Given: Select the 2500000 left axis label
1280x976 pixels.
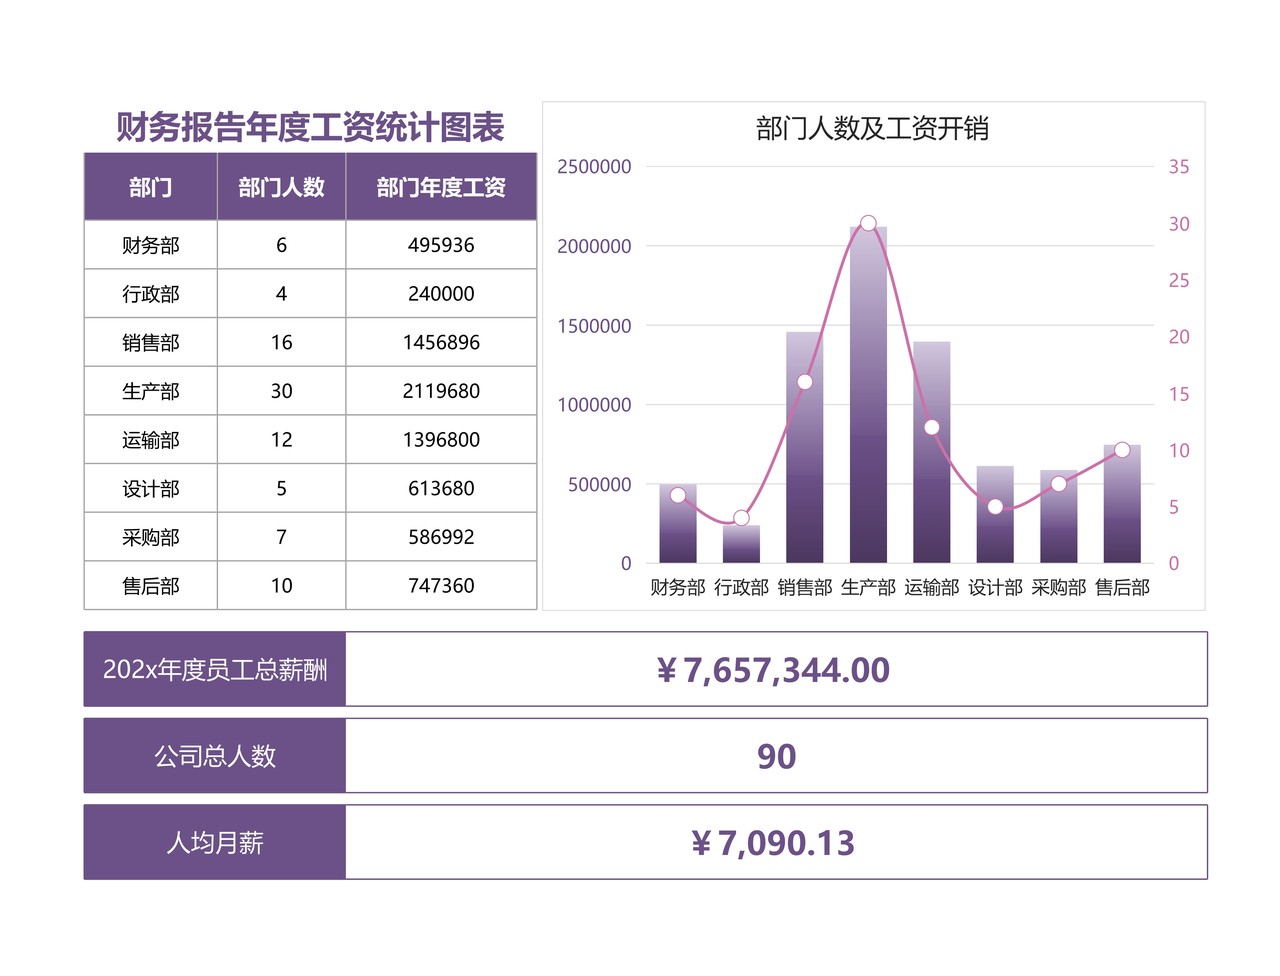Looking at the screenshot, I should [595, 167].
